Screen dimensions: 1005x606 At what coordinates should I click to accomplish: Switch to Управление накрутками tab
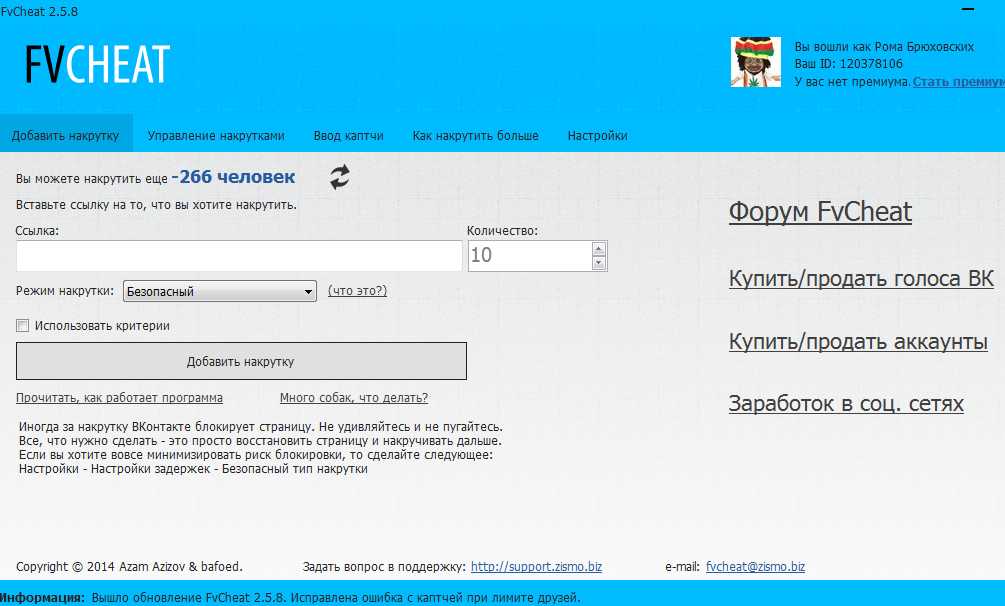[216, 135]
